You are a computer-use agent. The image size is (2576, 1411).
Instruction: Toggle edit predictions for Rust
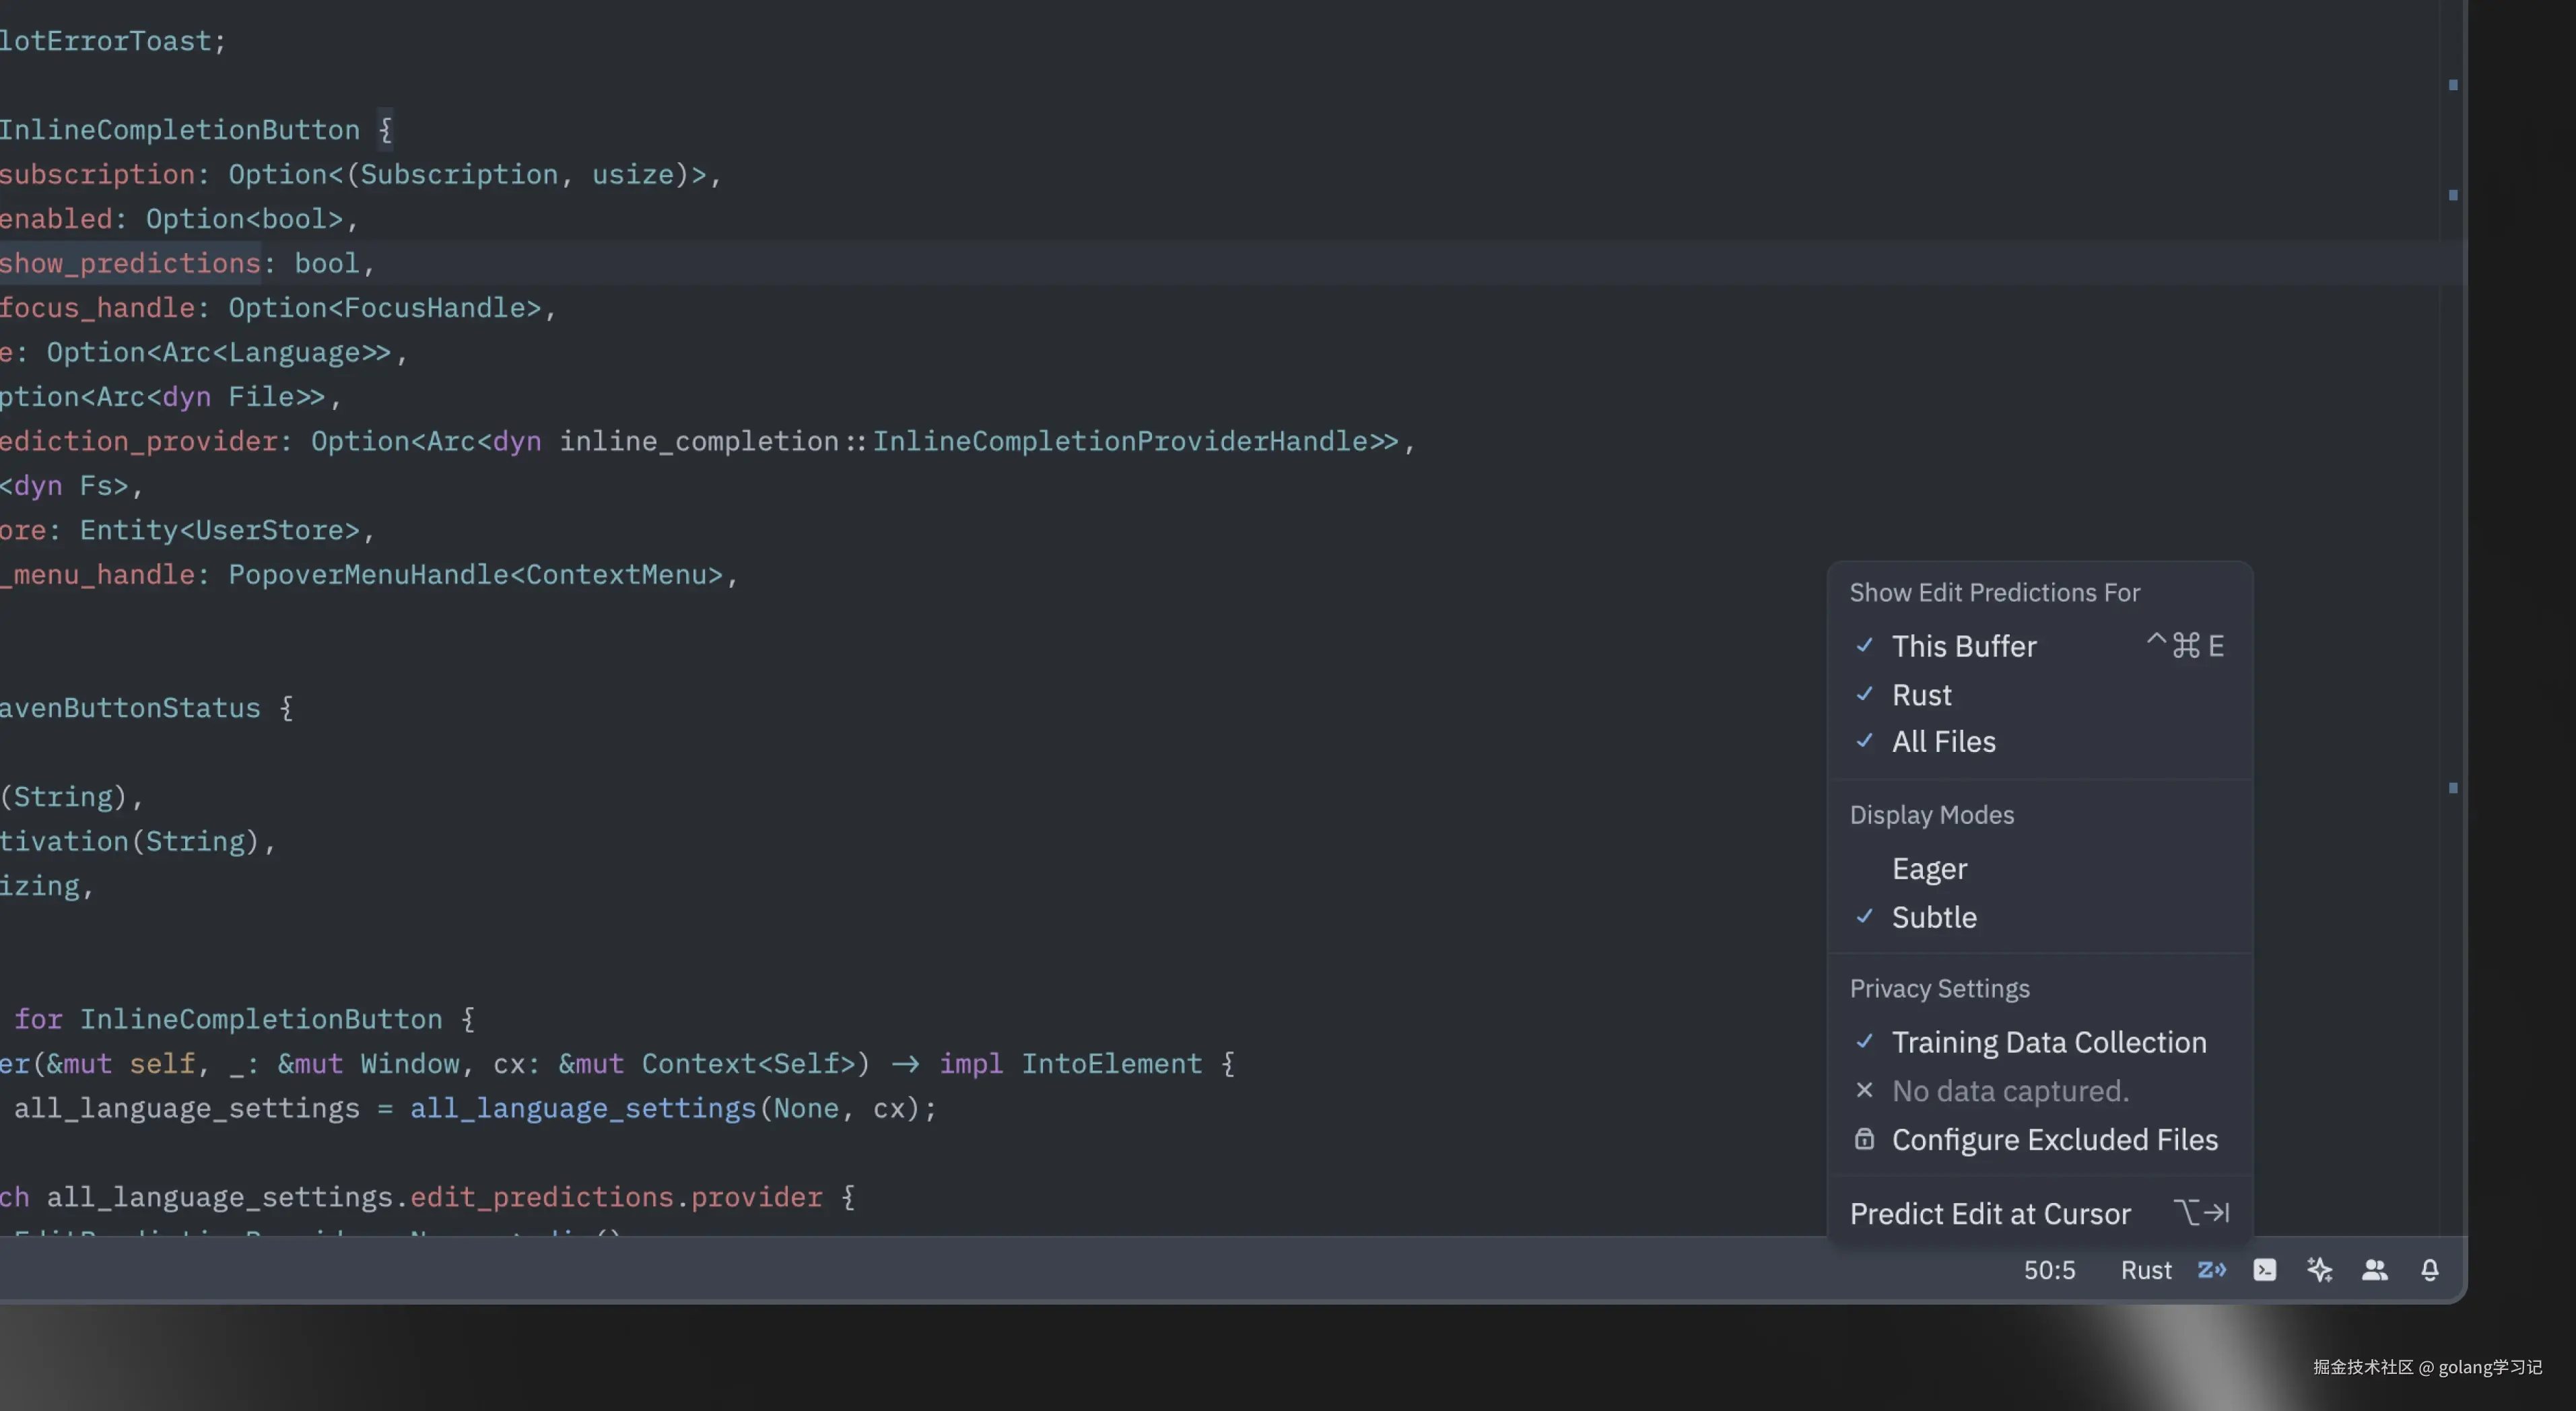[x=1921, y=695]
